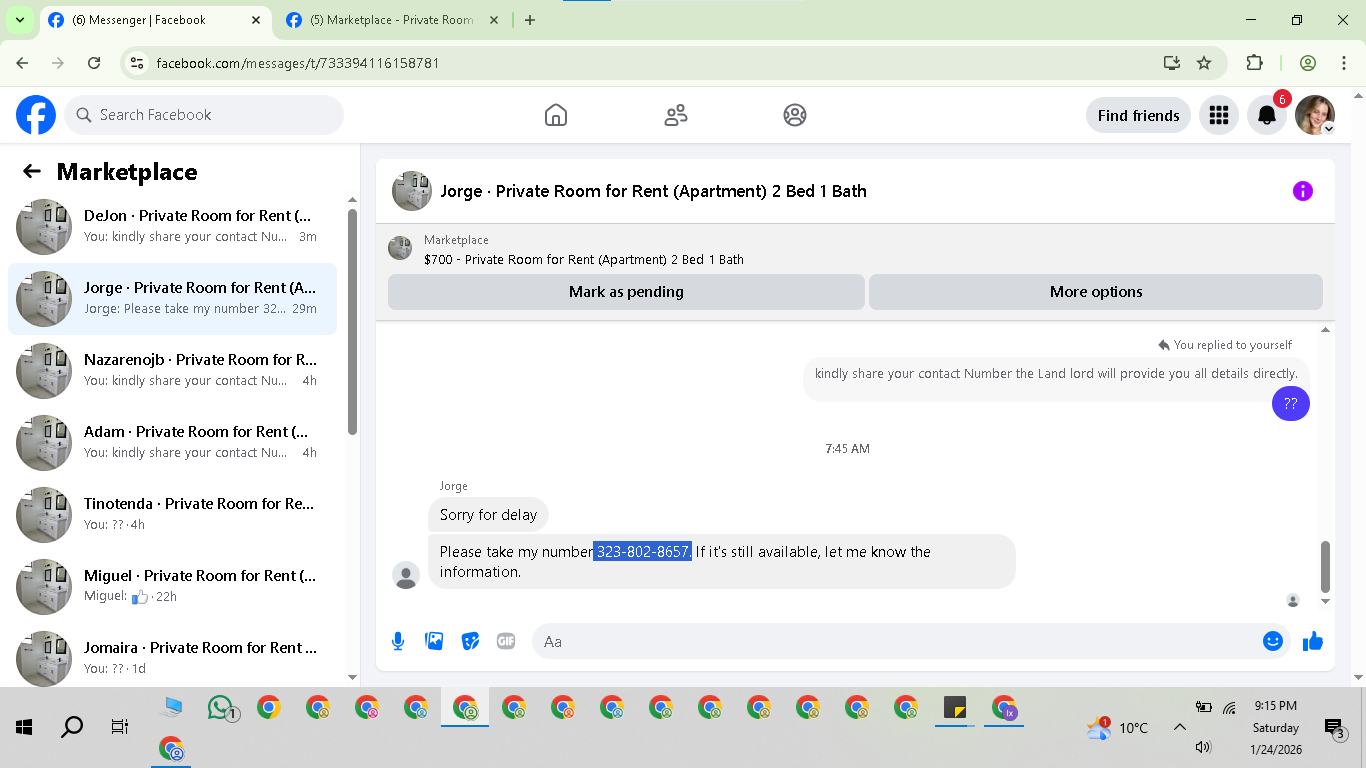Click the Sorry for delay message
This screenshot has height=768, width=1366.
click(488, 514)
